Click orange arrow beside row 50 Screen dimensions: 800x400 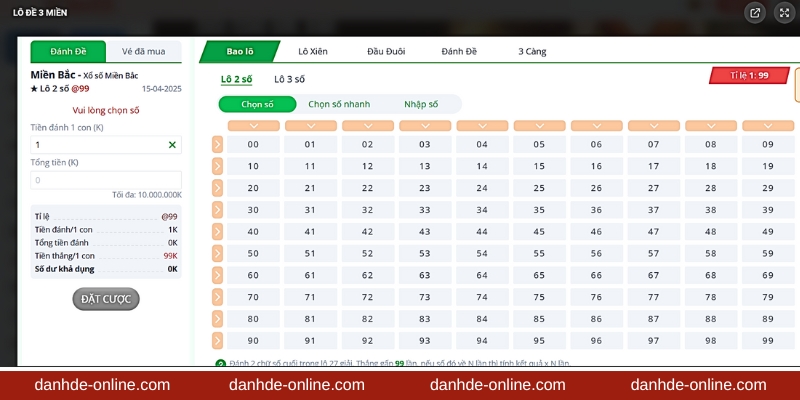tap(217, 253)
